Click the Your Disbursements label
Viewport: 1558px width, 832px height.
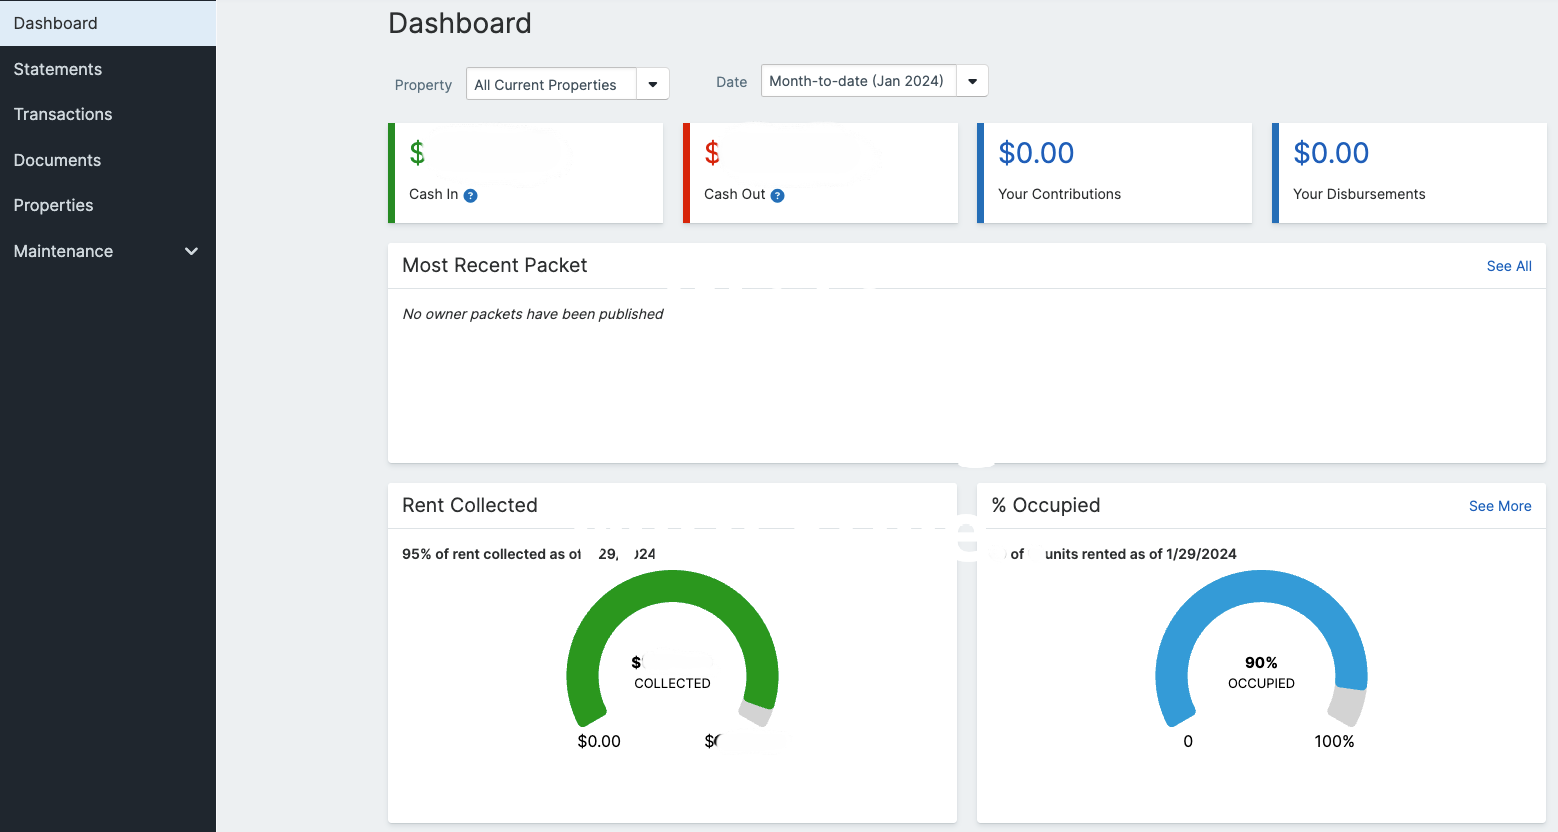tap(1359, 194)
